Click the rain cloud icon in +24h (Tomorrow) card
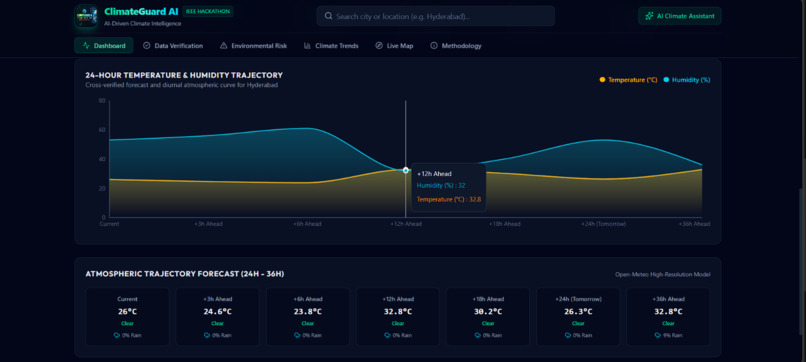Viewport: 806px width, 362px height. tap(568, 335)
